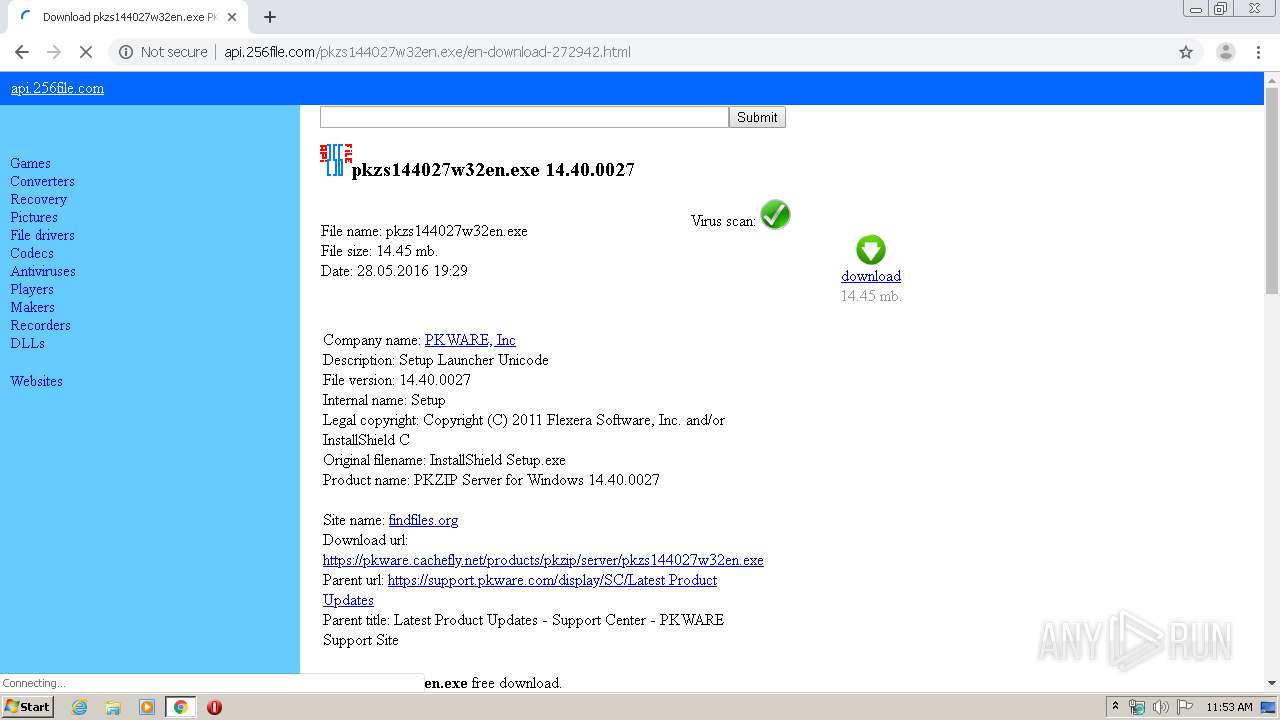1280x720 pixels.
Task: Stop page loading with the X button
Action: click(86, 52)
